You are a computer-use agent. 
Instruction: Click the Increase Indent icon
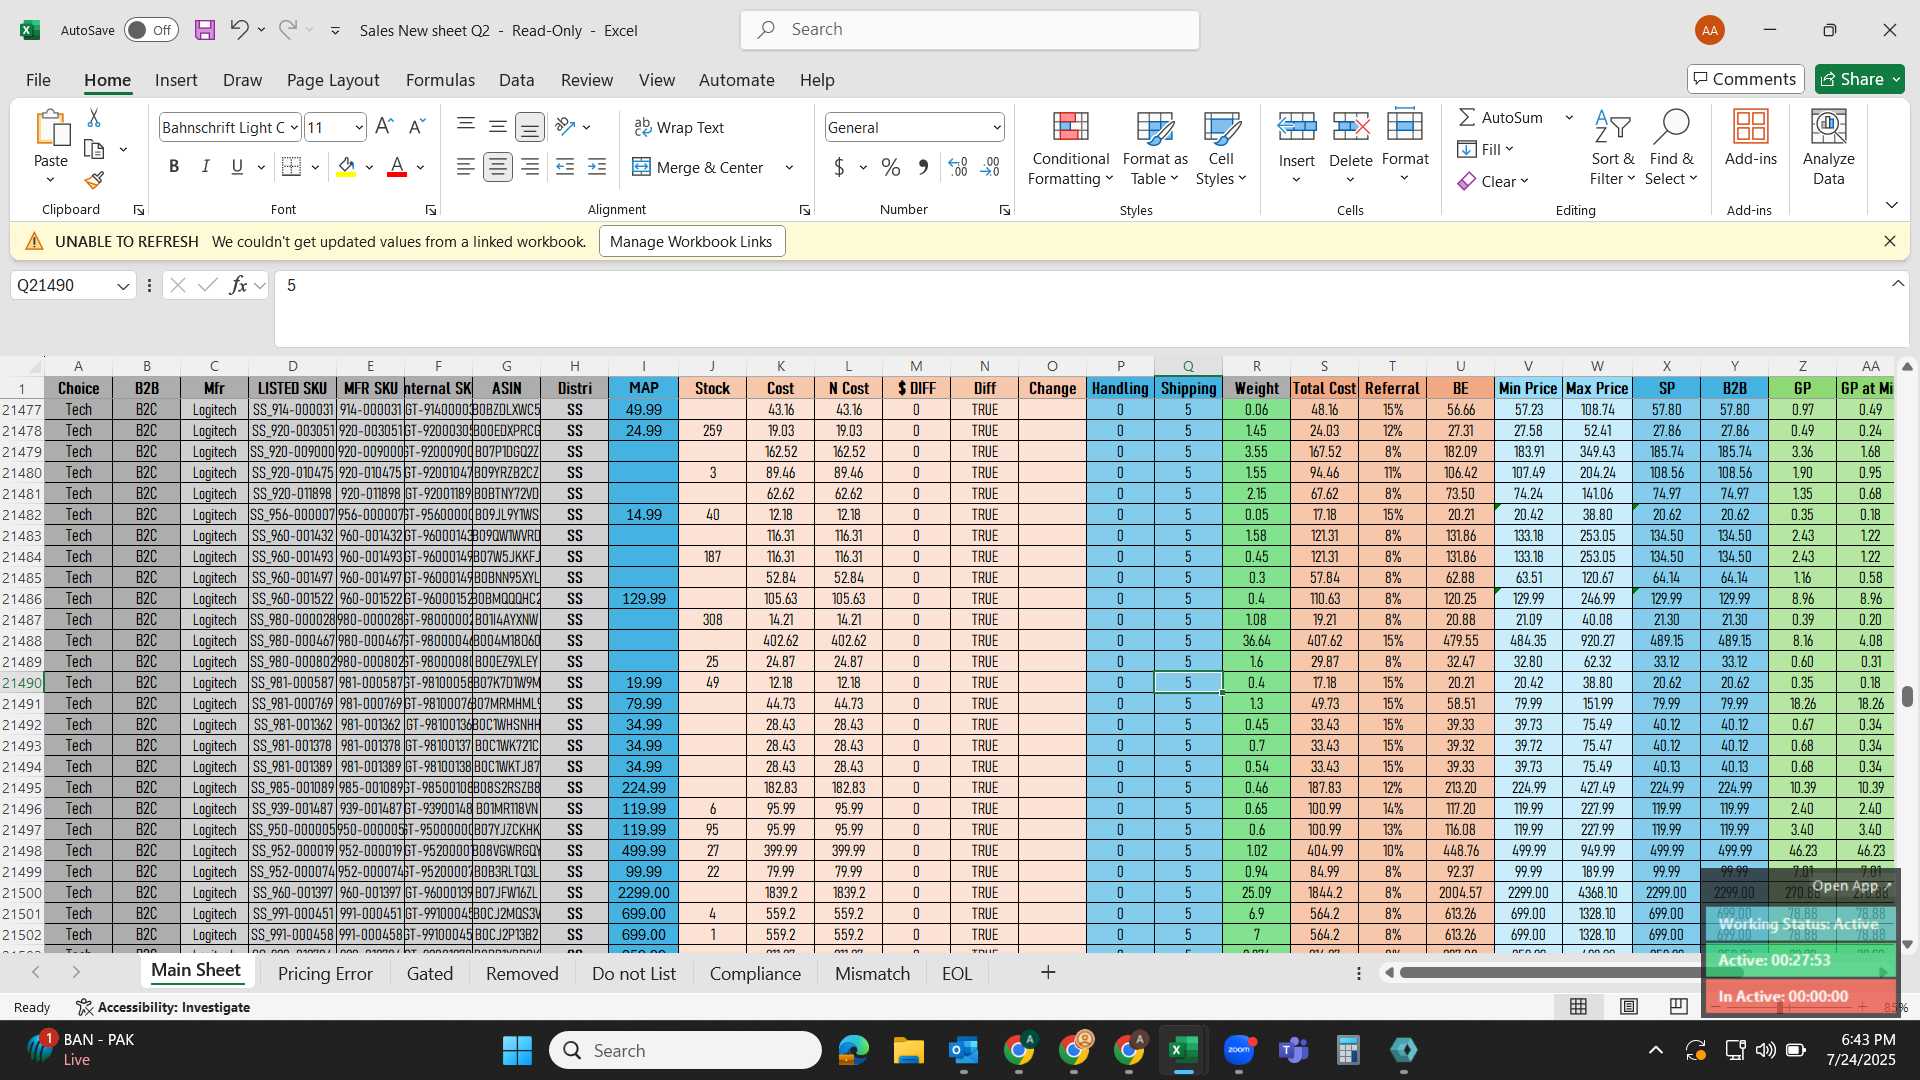tap(597, 167)
